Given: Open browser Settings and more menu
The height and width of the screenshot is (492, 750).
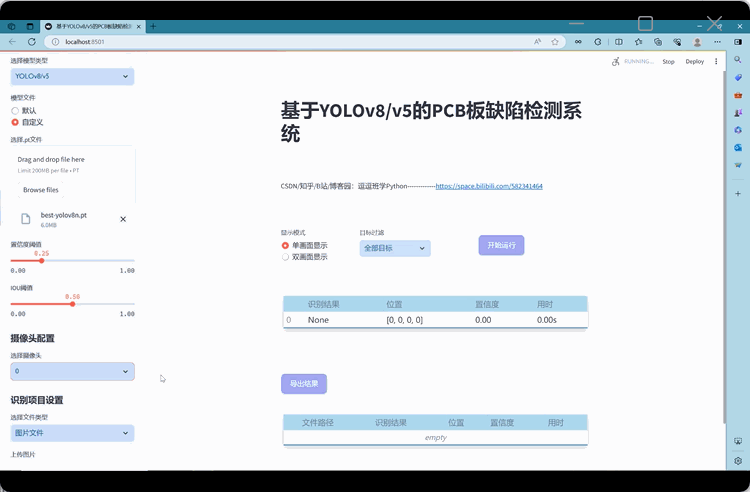Looking at the screenshot, I should pyautogui.click(x=717, y=42).
